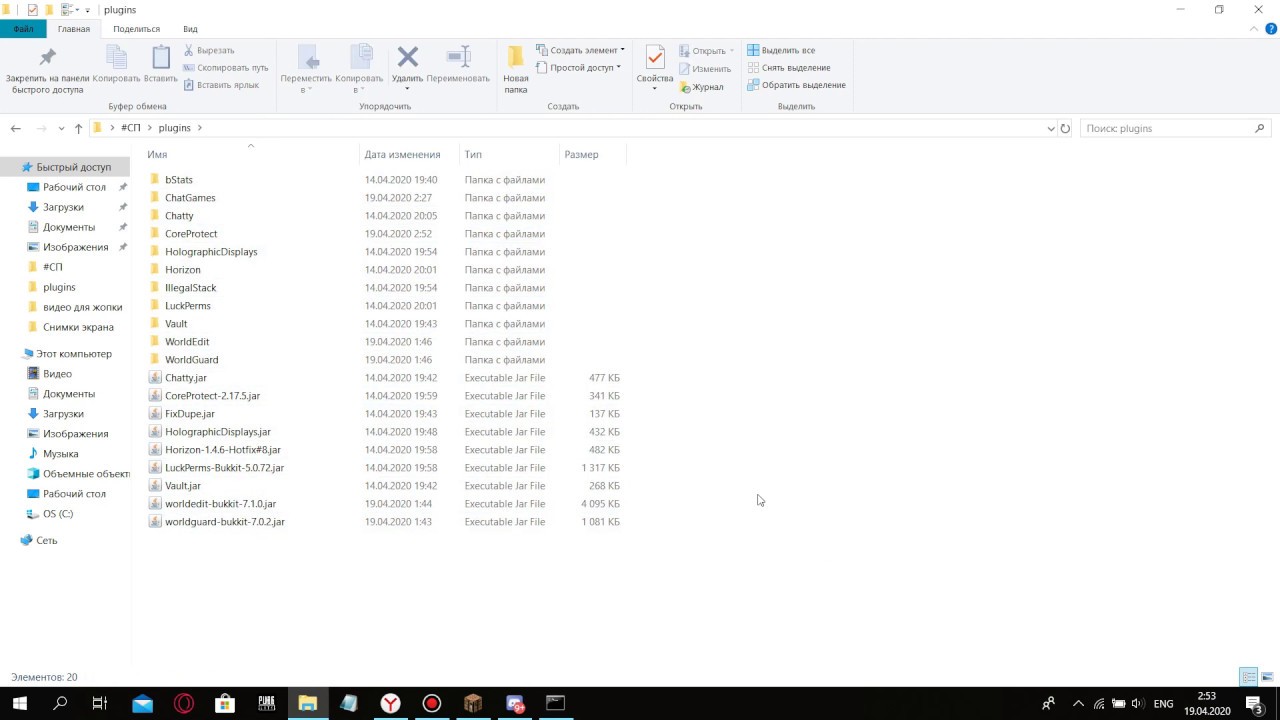Select the CoreProtect folder

[x=191, y=234]
